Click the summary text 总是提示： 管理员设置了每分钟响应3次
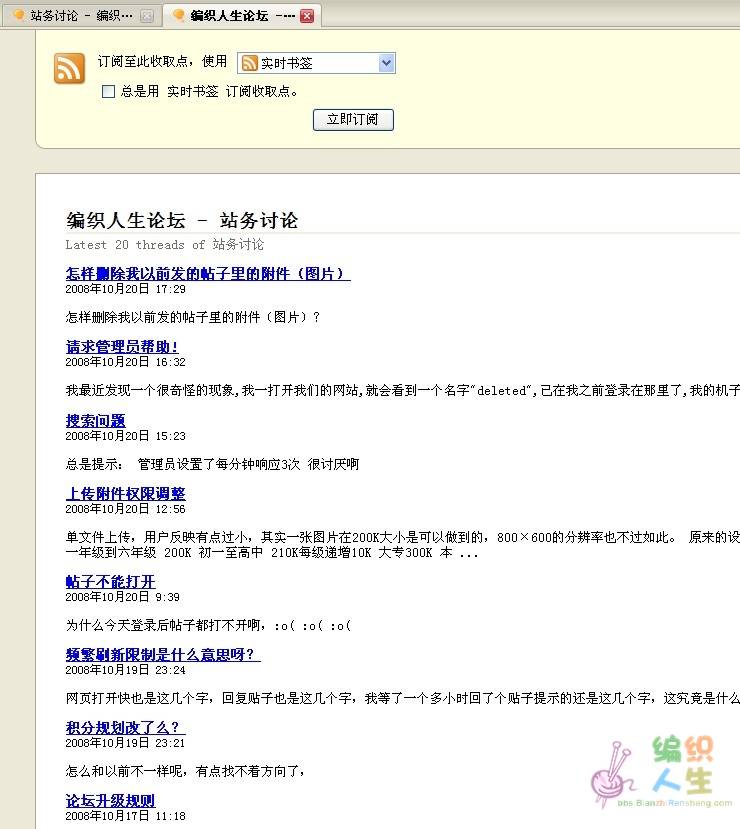 tap(183, 464)
